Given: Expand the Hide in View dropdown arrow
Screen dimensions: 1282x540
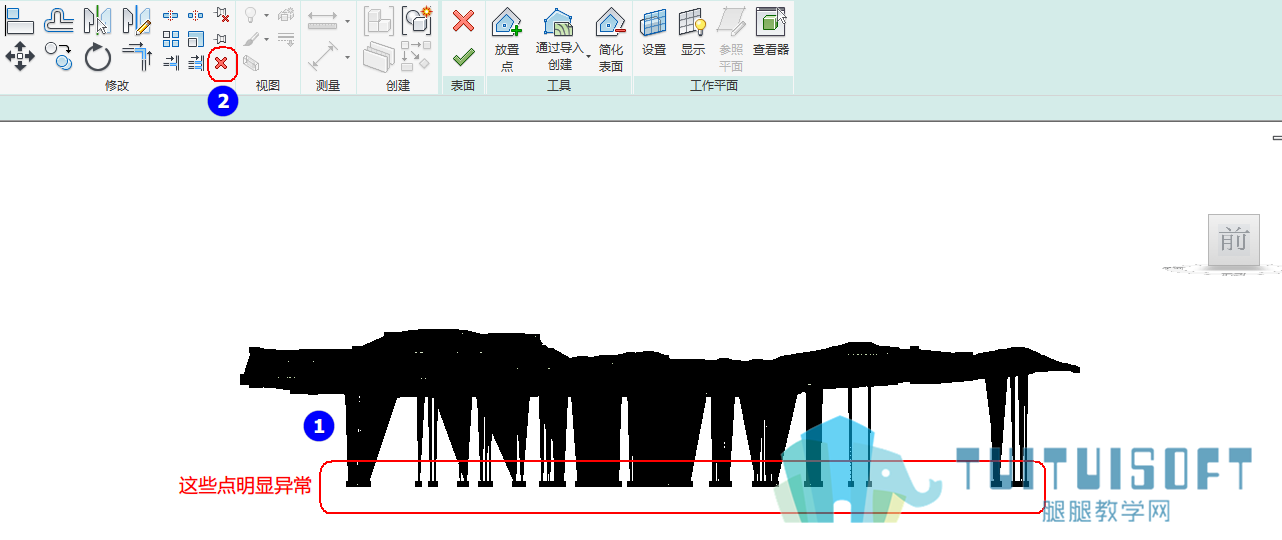Looking at the screenshot, I should (266, 15).
